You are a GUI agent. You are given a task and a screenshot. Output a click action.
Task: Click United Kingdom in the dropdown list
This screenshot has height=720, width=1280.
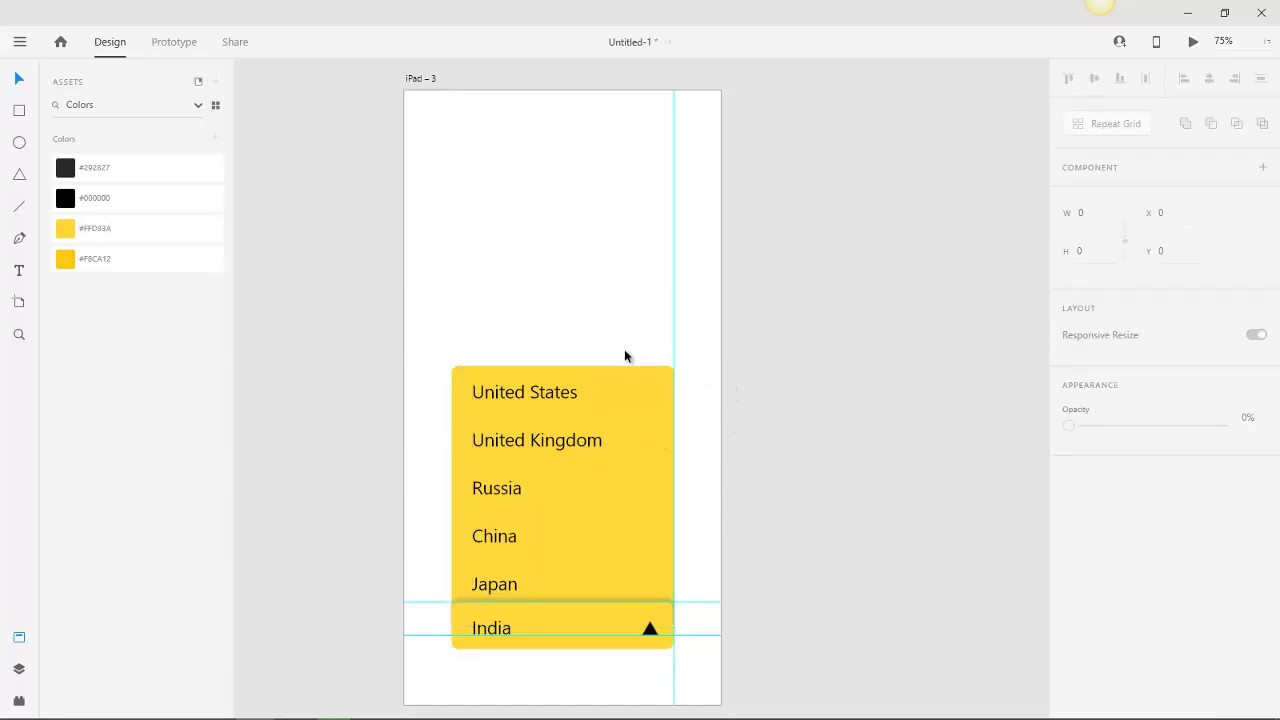click(x=537, y=440)
